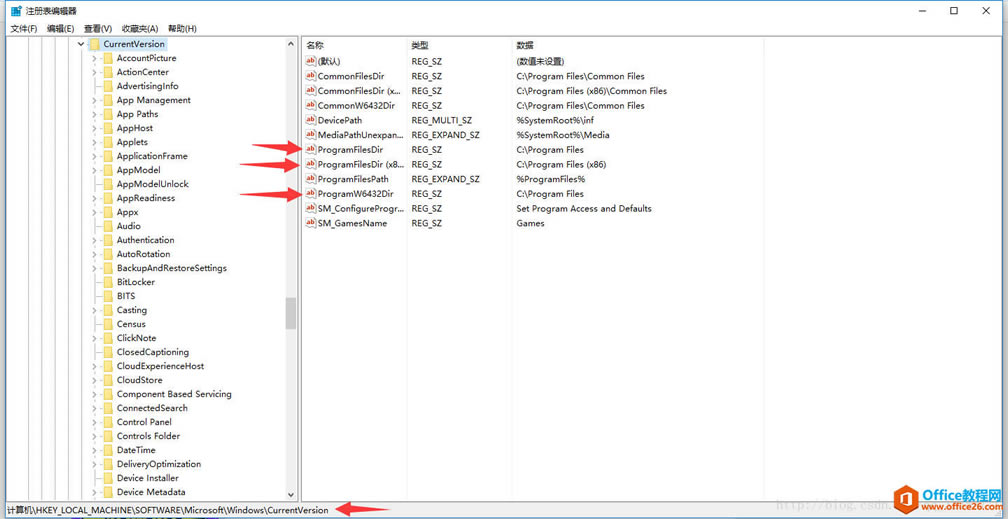Viewport: 1008px width, 519px height.
Task: Open the 帮助(H) menu
Action: [x=182, y=29]
